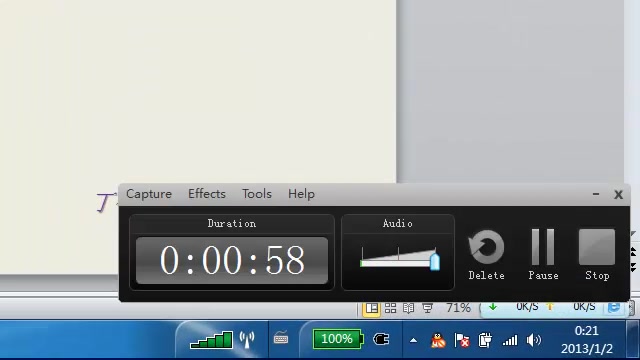Click the speaker volume tray icon
640x360 pixels.
click(x=533, y=340)
